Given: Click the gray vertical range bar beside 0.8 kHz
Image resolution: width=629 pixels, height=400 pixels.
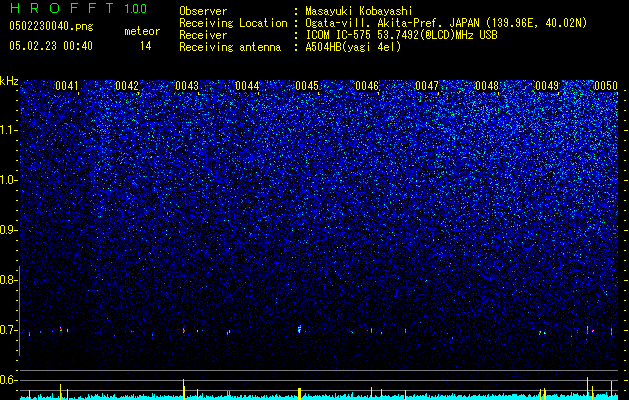Looking at the screenshot, I should (x=19, y=311).
